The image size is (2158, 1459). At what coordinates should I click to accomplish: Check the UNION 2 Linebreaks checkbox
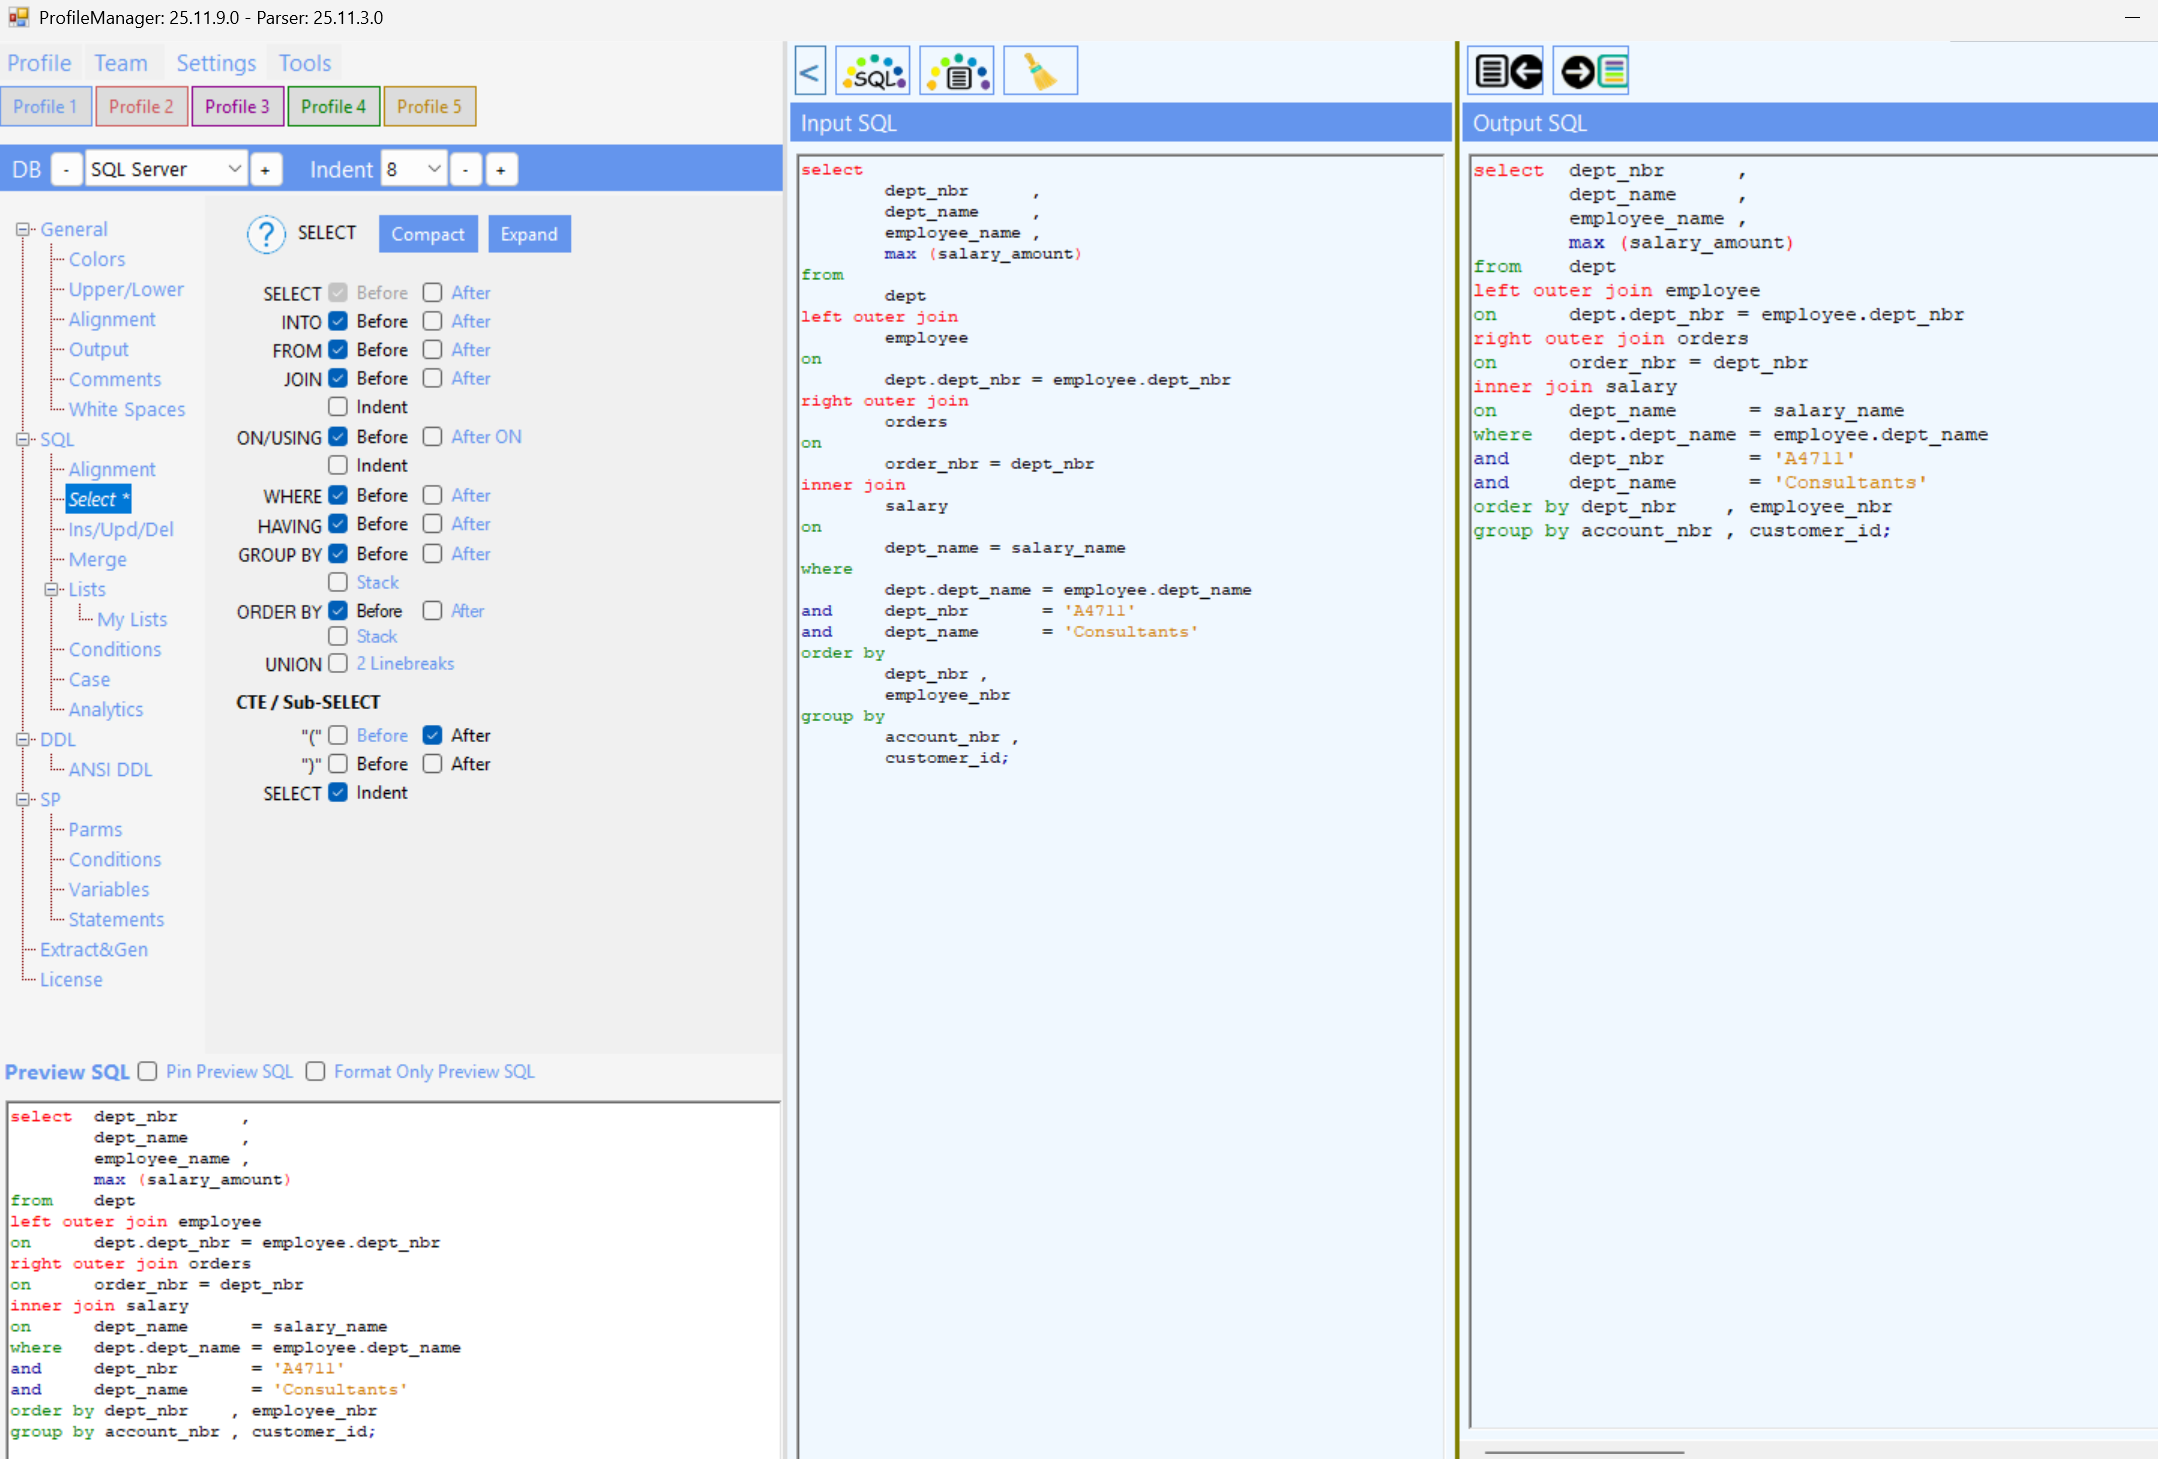pos(338,663)
